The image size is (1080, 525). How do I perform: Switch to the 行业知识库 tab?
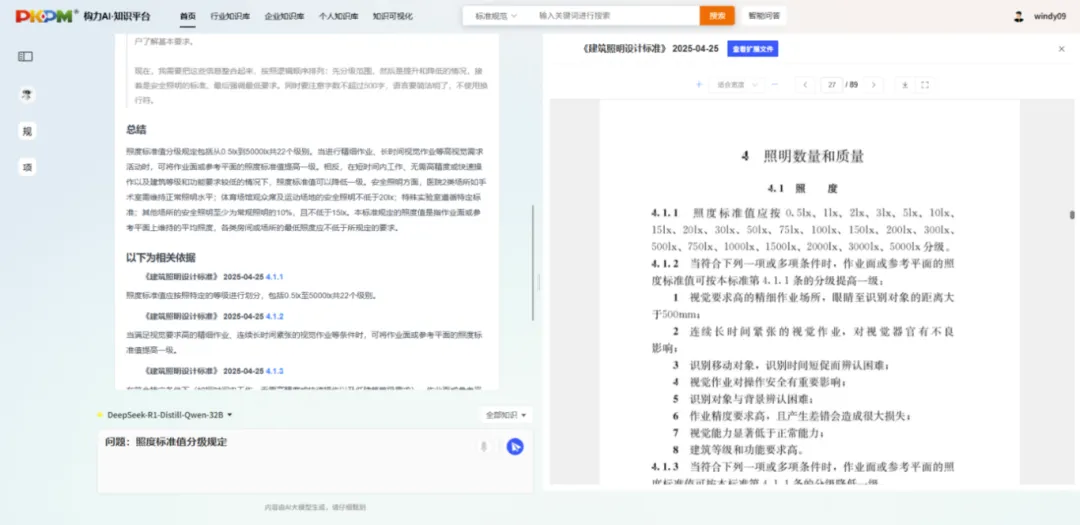click(230, 16)
